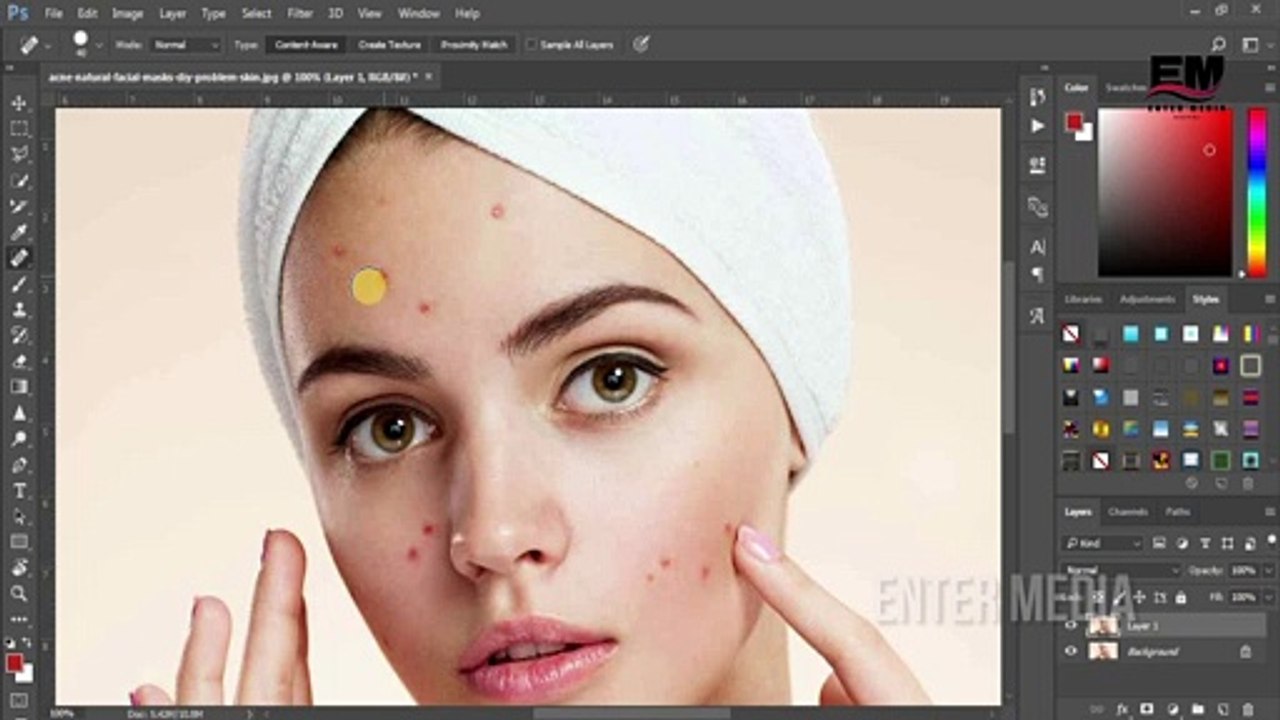Toggle Lock position icon in Layers panel
Viewport: 1280px width, 720px height.
(x=1139, y=597)
